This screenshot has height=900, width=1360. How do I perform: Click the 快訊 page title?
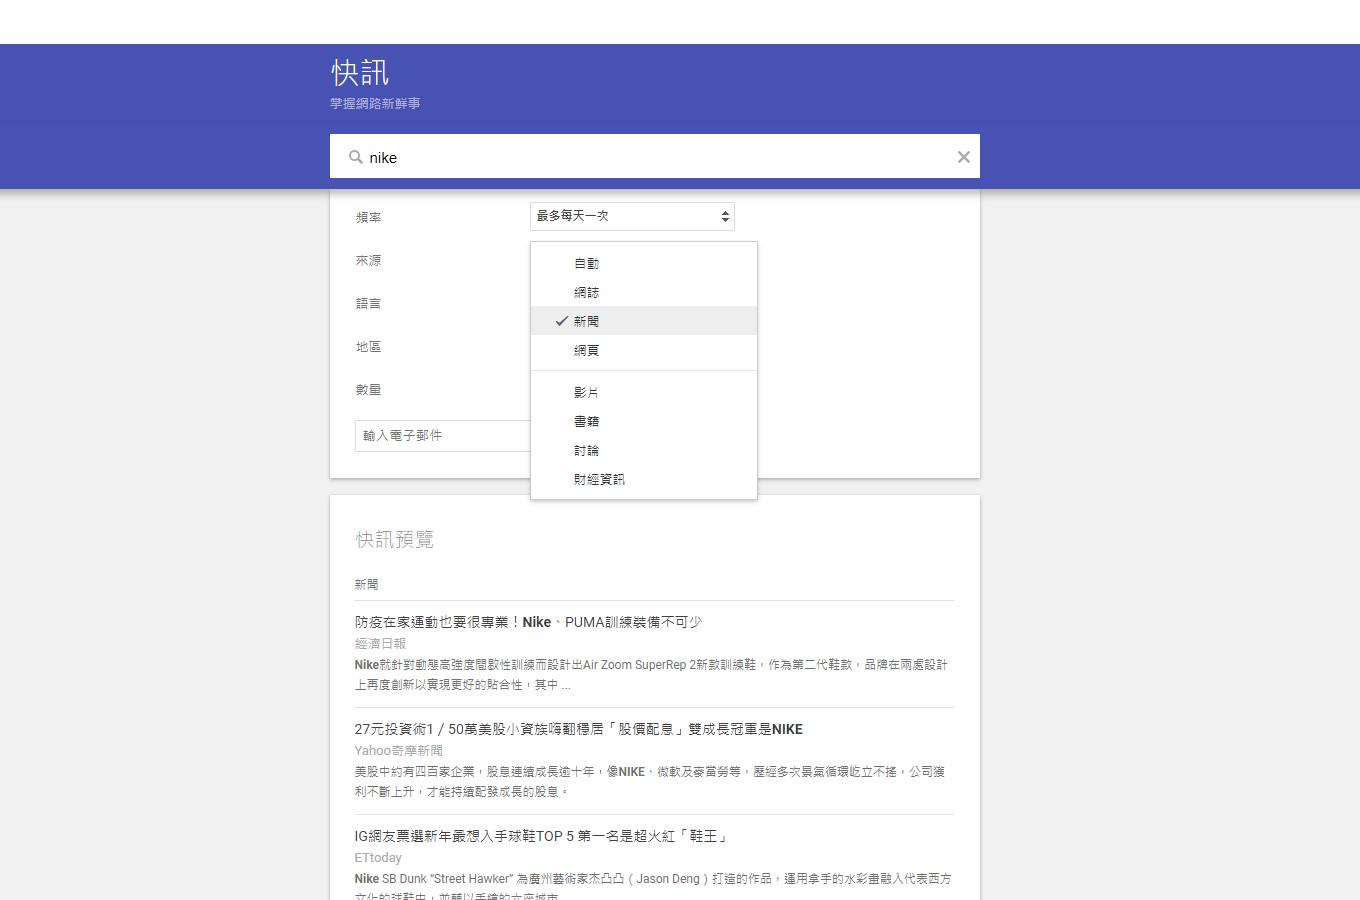pyautogui.click(x=359, y=71)
